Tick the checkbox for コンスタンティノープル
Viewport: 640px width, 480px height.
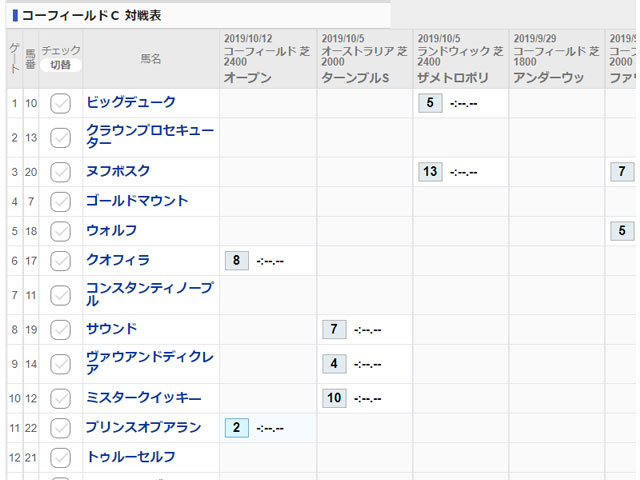click(60, 295)
